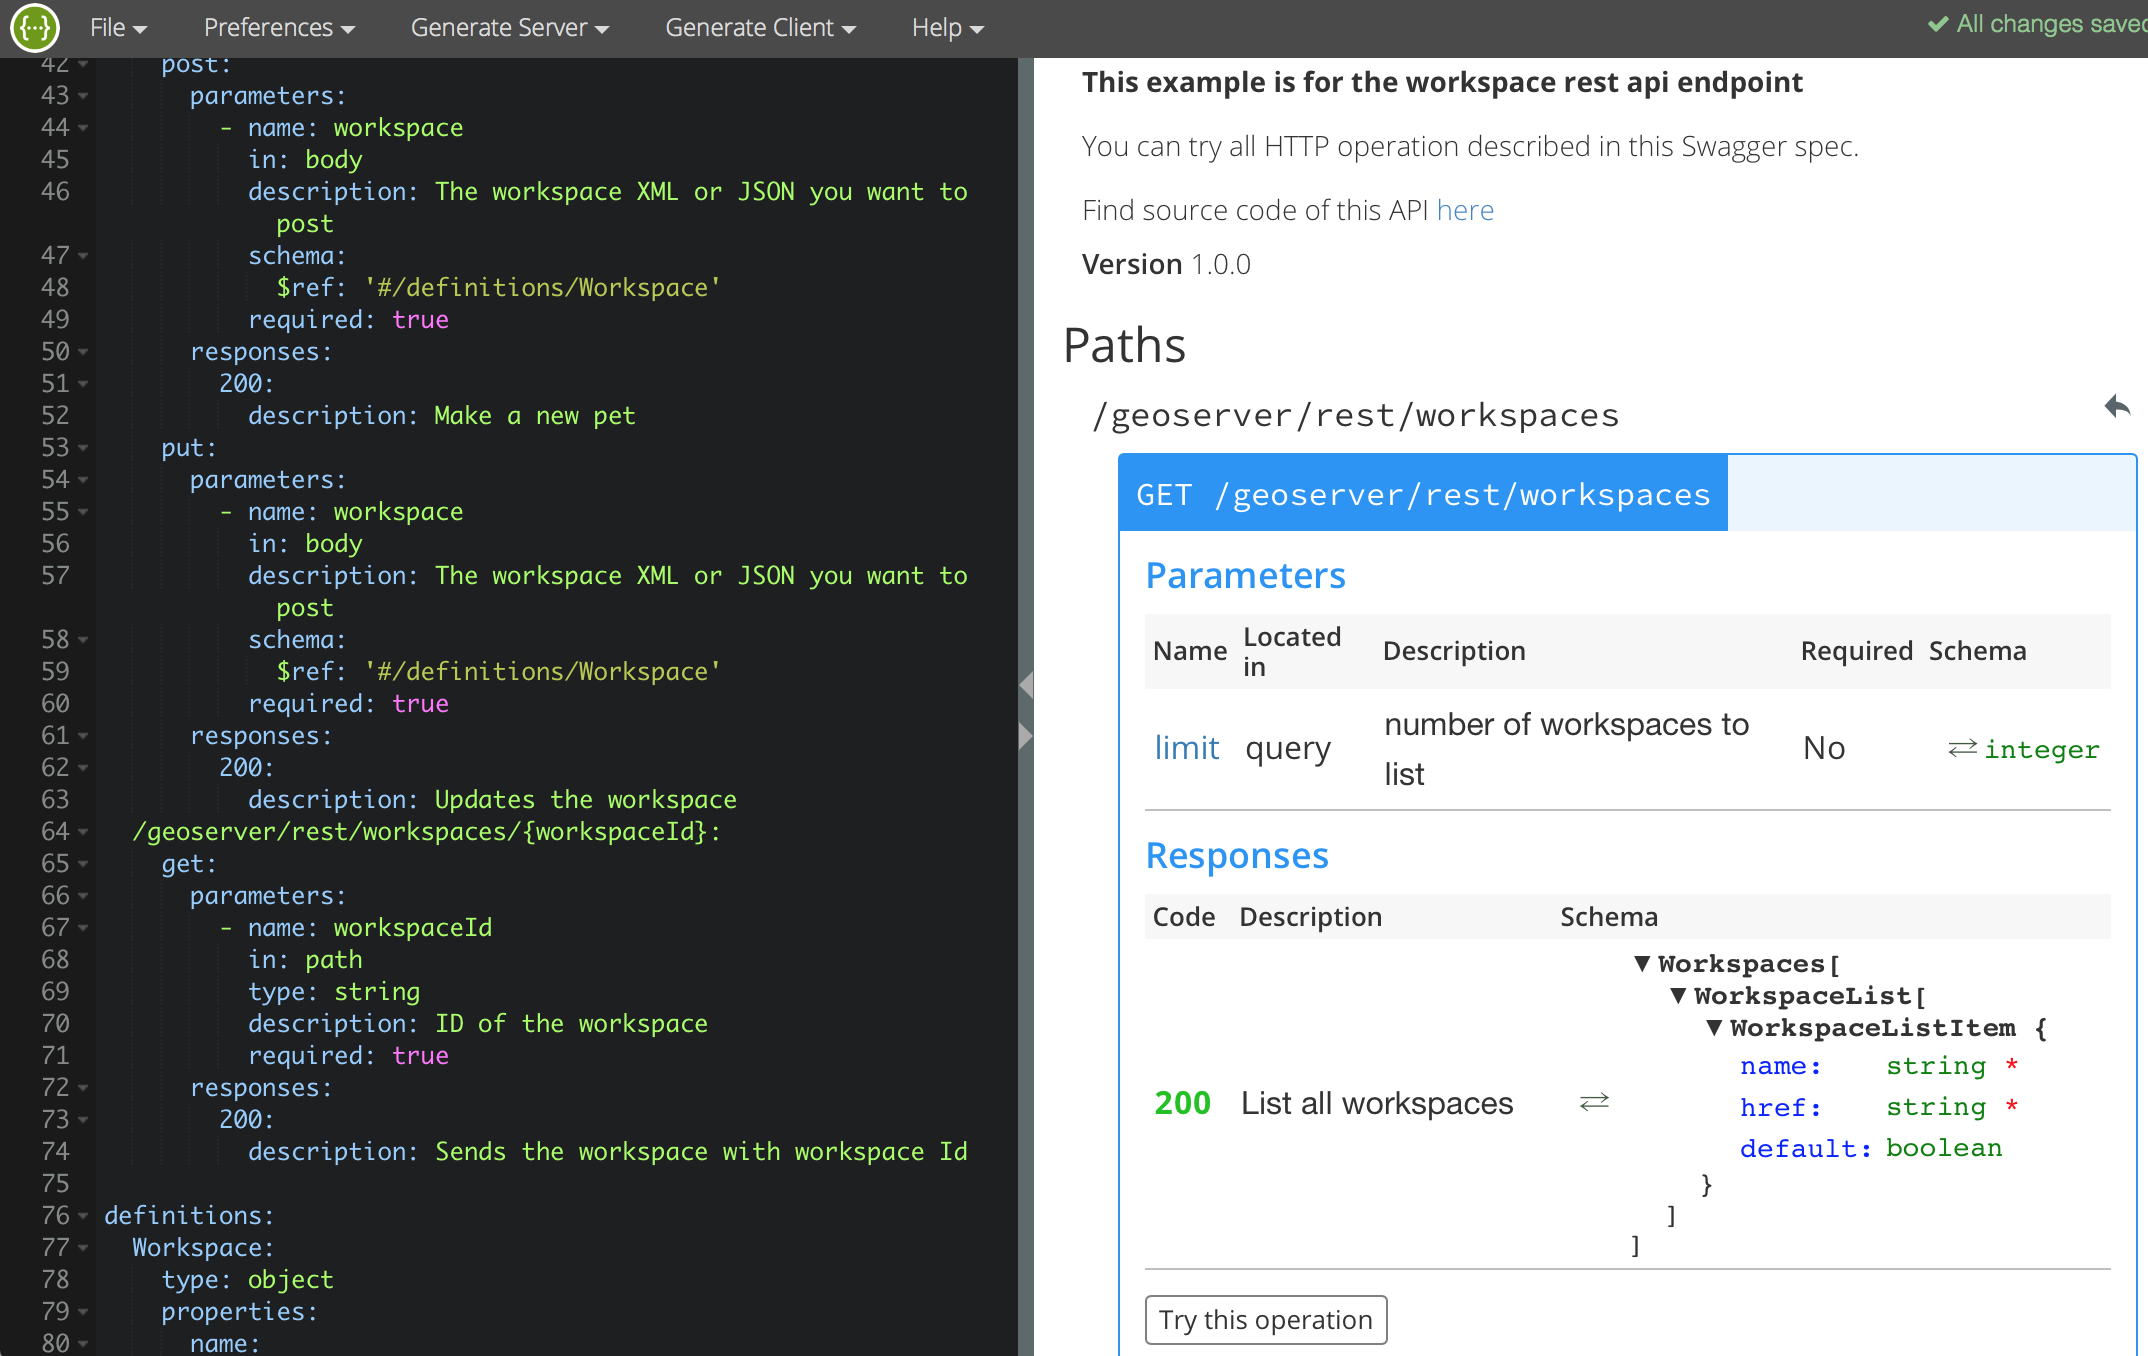Open the Preferences dropdown
The height and width of the screenshot is (1356, 2148).
click(x=278, y=27)
